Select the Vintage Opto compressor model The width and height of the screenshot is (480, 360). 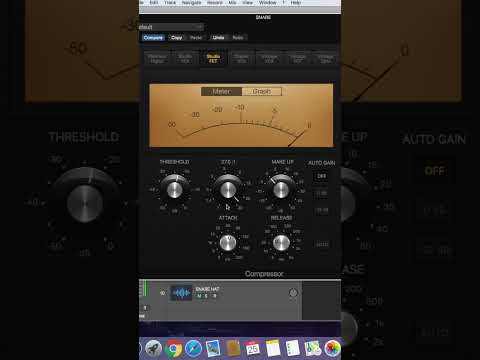pyautogui.click(x=325, y=59)
